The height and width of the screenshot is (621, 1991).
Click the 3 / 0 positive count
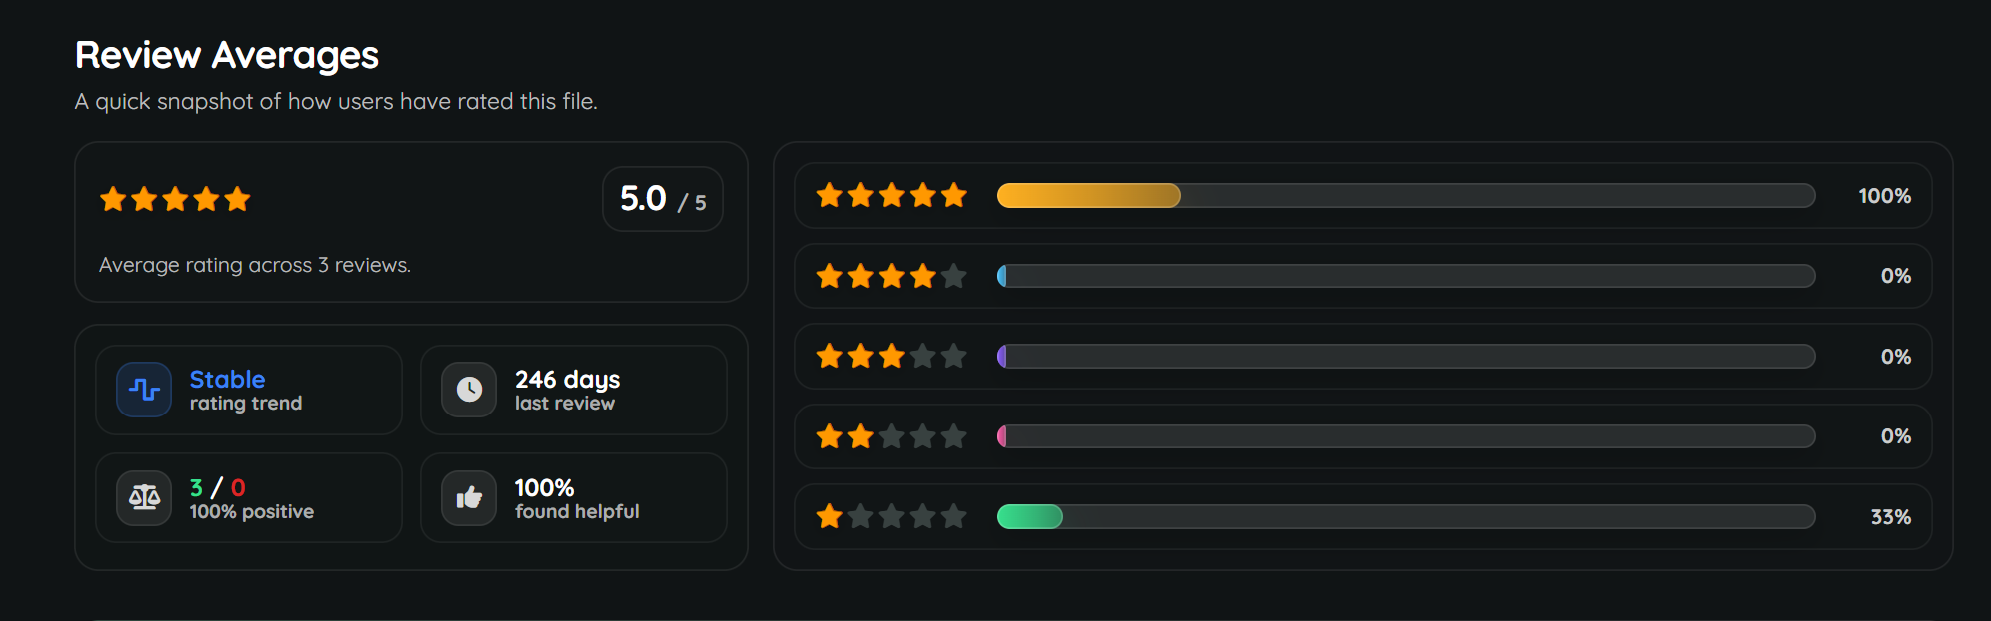(217, 488)
